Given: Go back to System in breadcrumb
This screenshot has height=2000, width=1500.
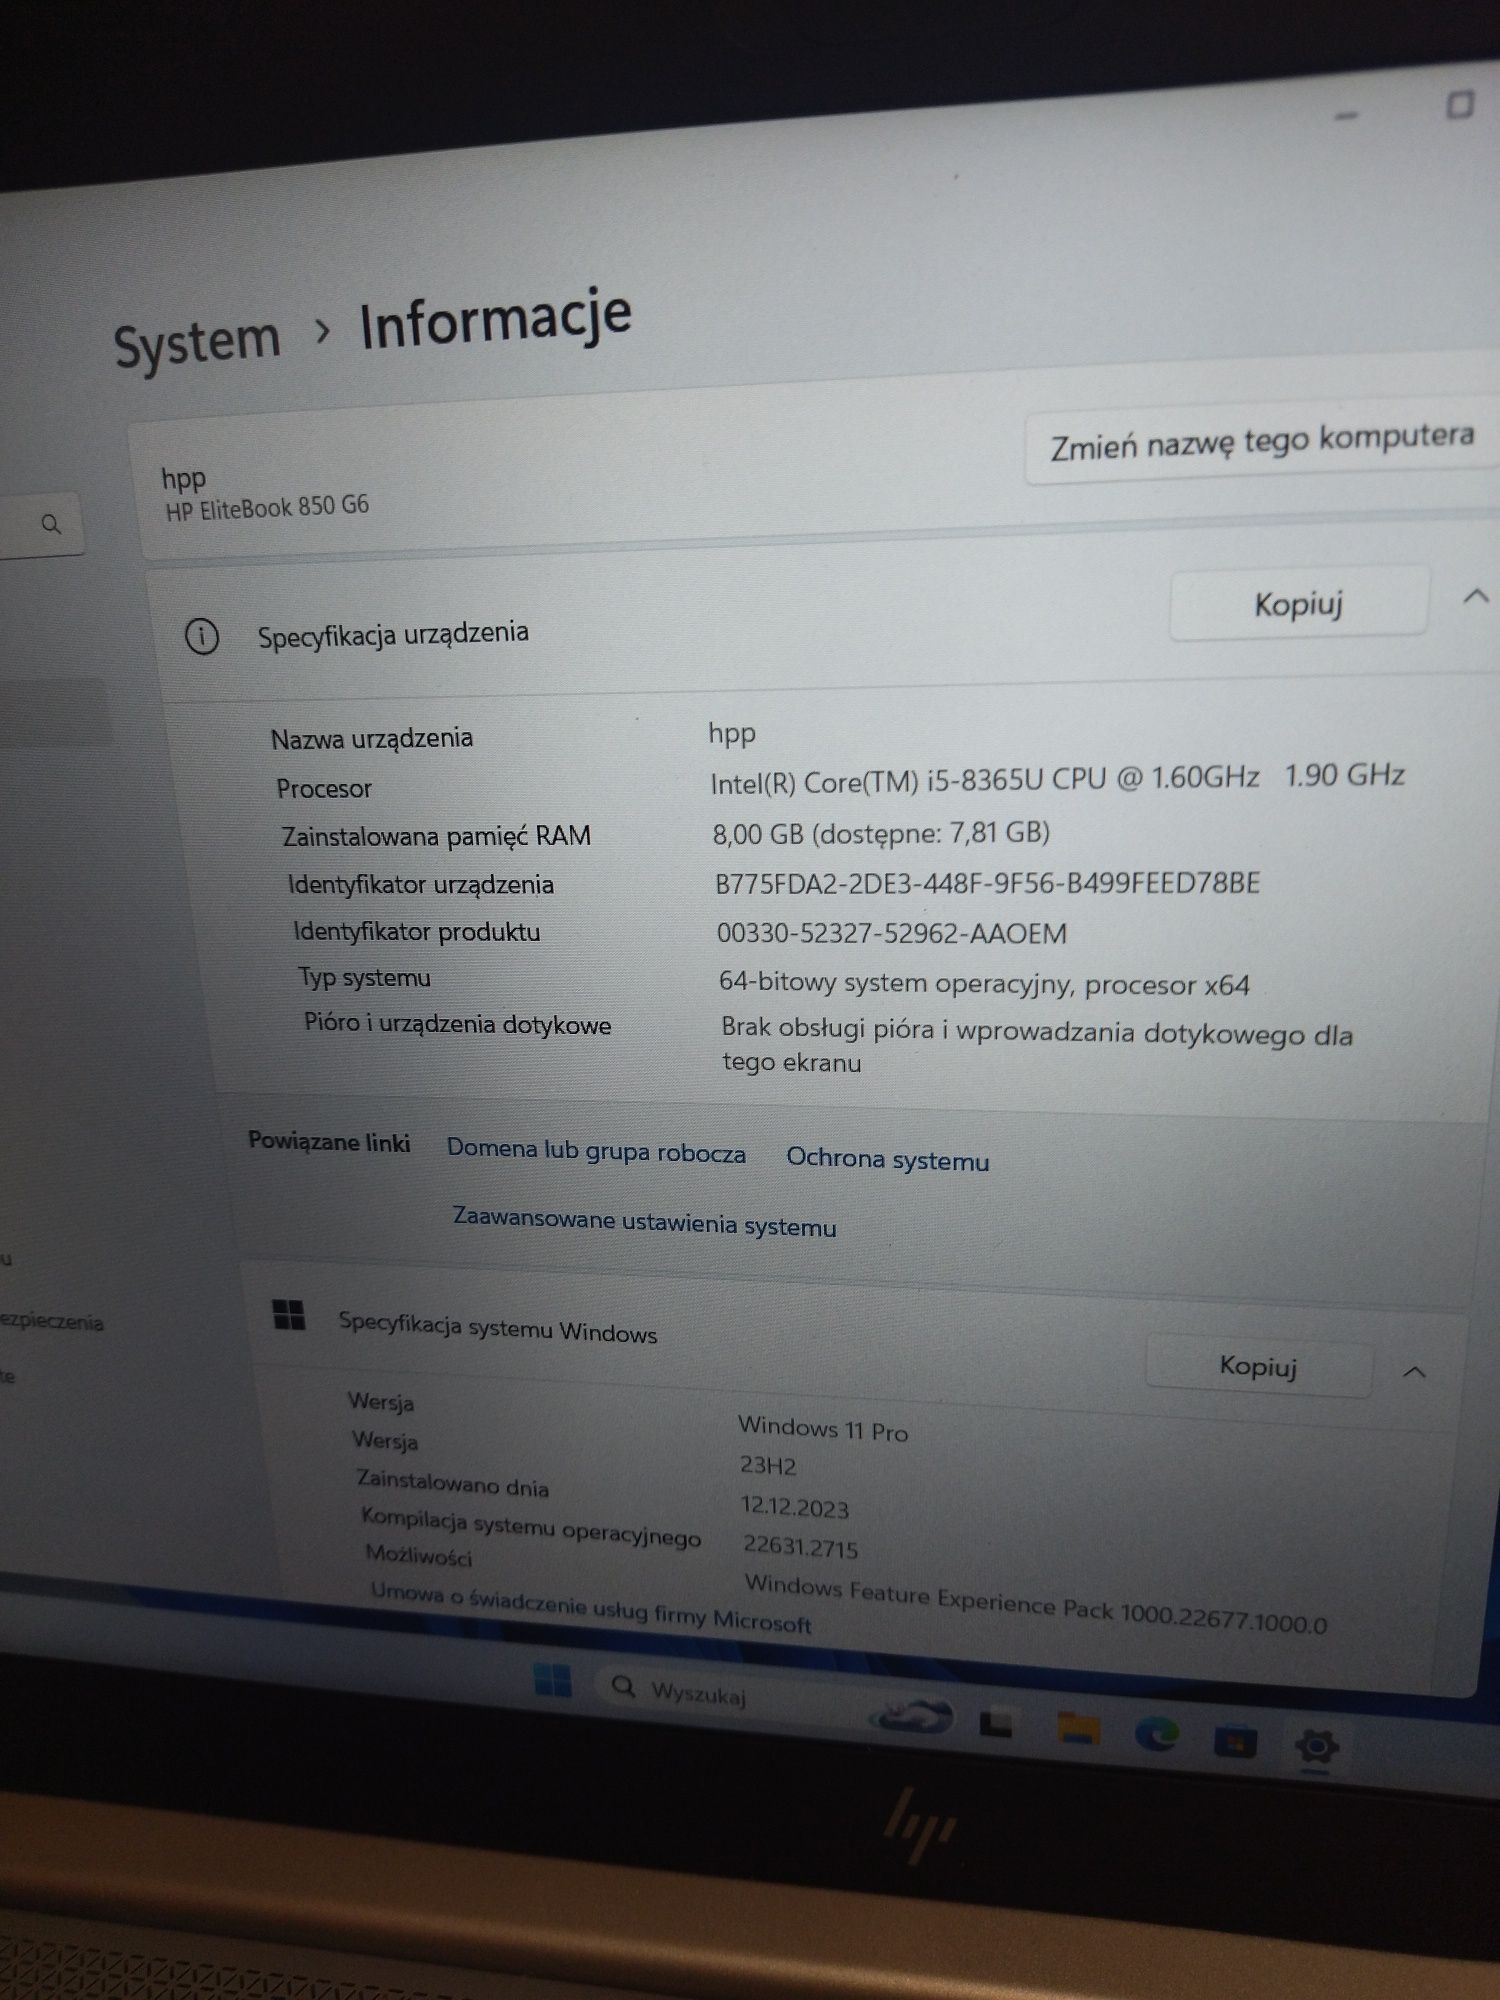Looking at the screenshot, I should [197, 342].
